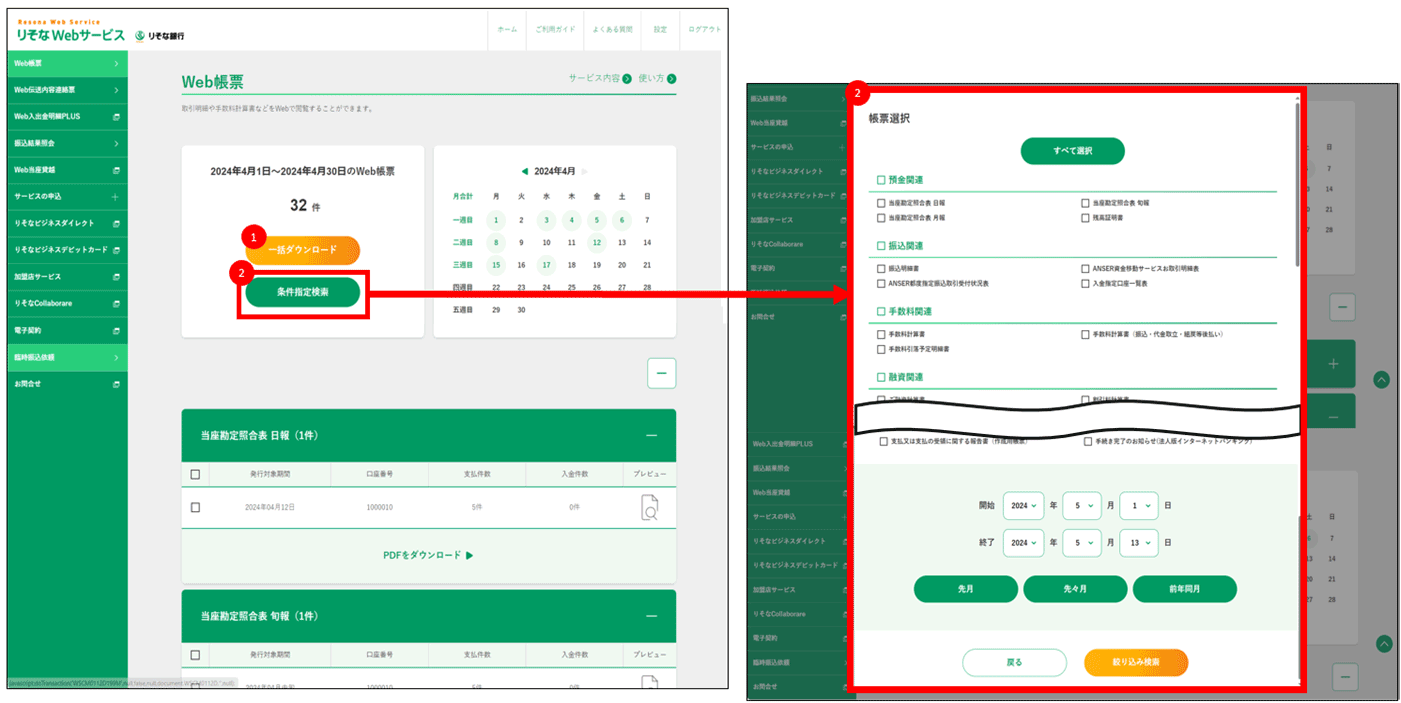This screenshot has width=1401, height=703.
Task: Click the PDFをダウンロード link
Action: [x=428, y=555]
